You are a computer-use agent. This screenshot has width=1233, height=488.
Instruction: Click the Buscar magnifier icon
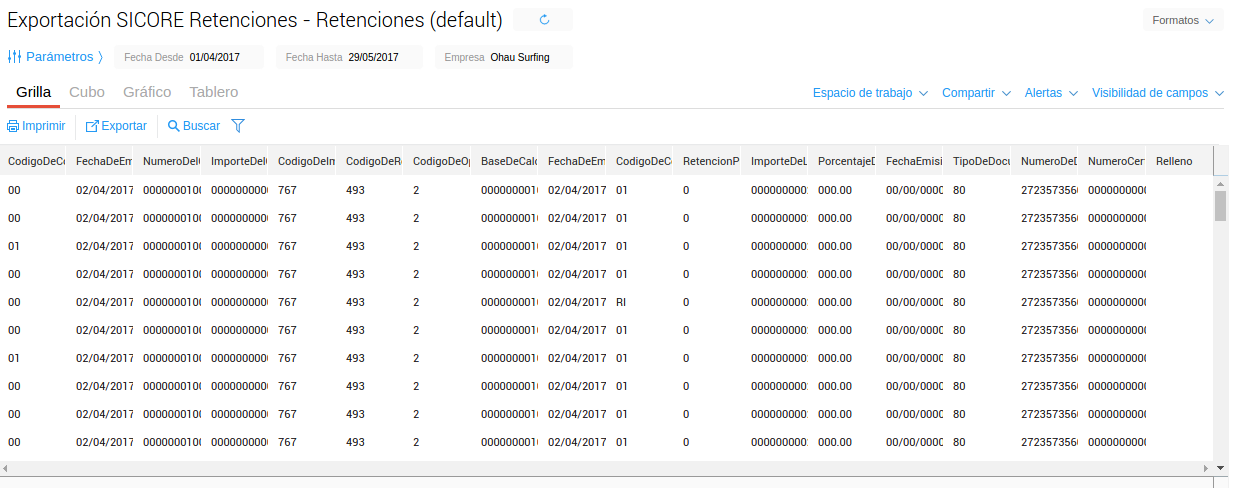tap(174, 127)
